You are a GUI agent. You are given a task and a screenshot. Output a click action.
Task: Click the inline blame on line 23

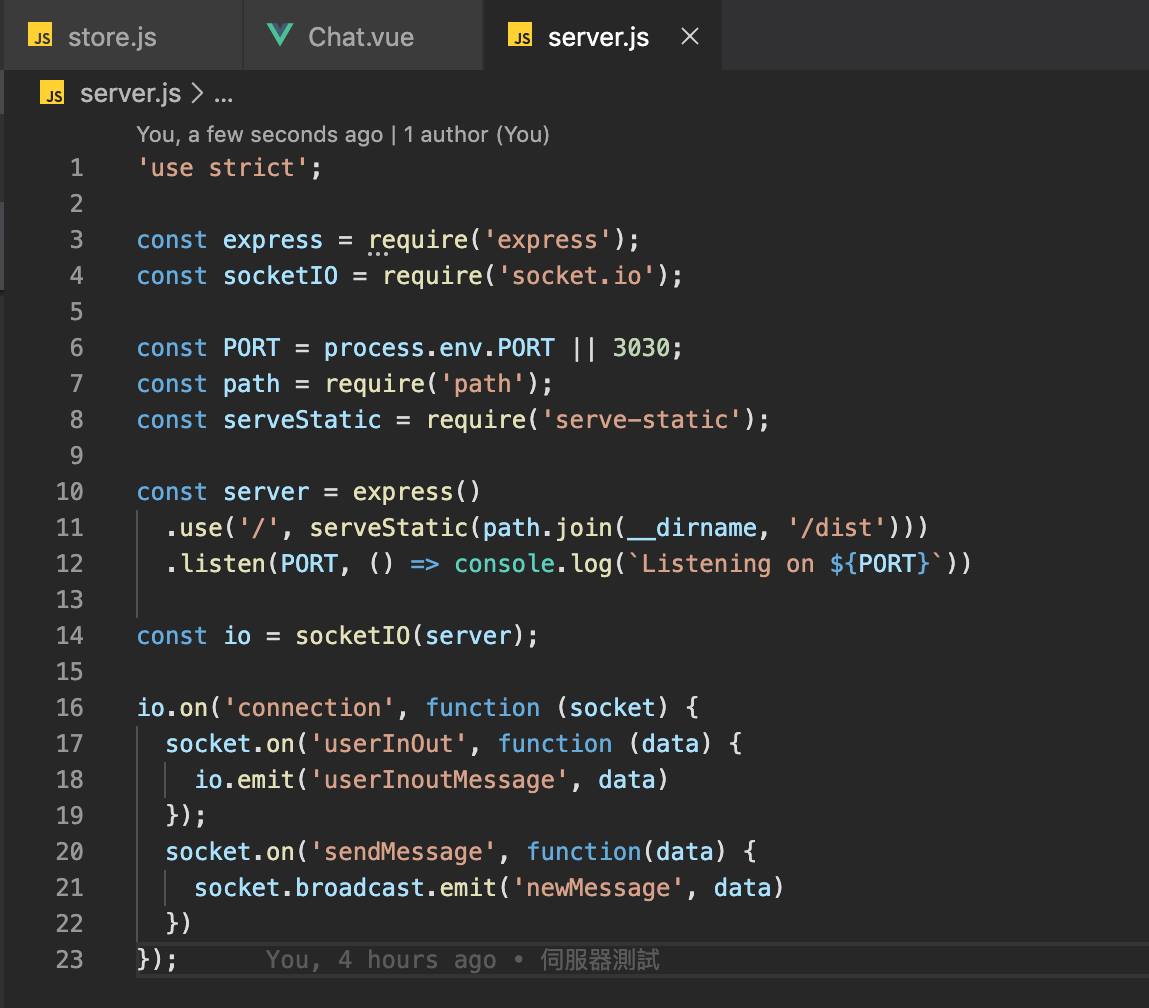(x=462, y=960)
